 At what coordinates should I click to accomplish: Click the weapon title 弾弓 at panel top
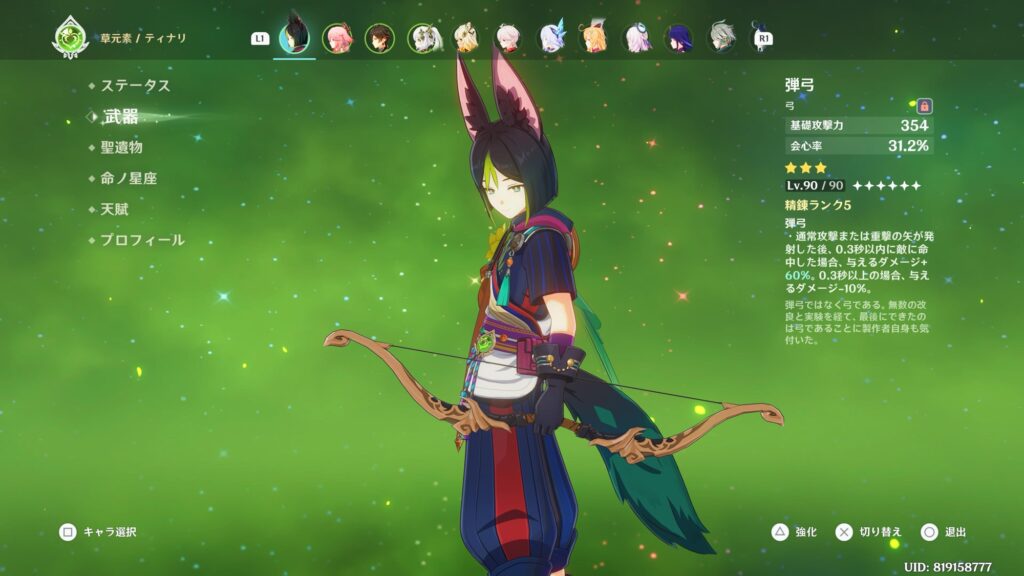[x=799, y=85]
